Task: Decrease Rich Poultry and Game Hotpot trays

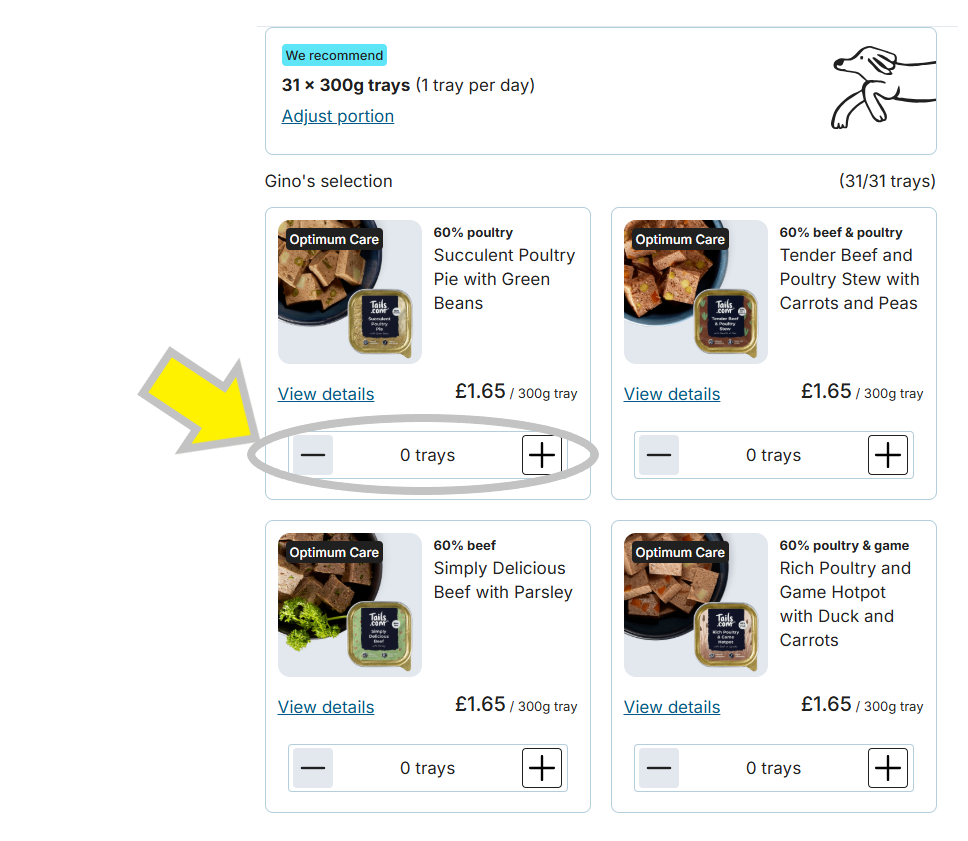Action: (x=659, y=768)
